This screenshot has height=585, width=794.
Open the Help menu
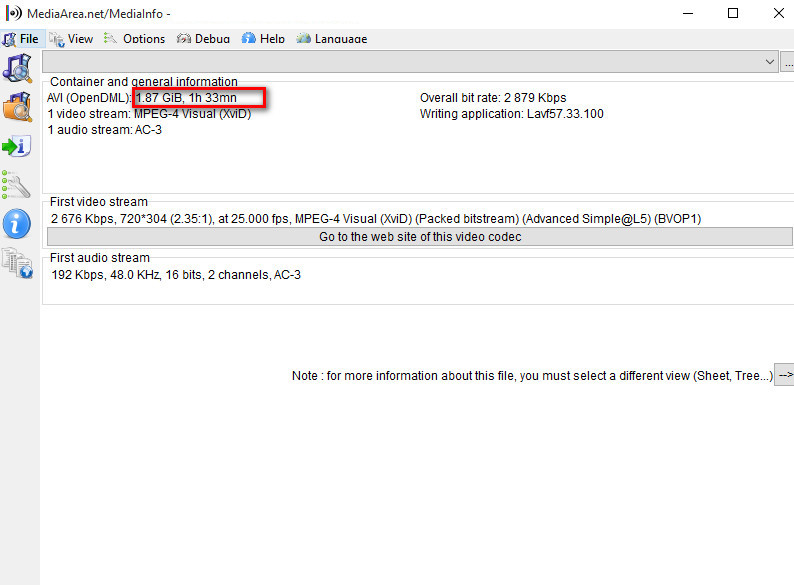point(263,39)
